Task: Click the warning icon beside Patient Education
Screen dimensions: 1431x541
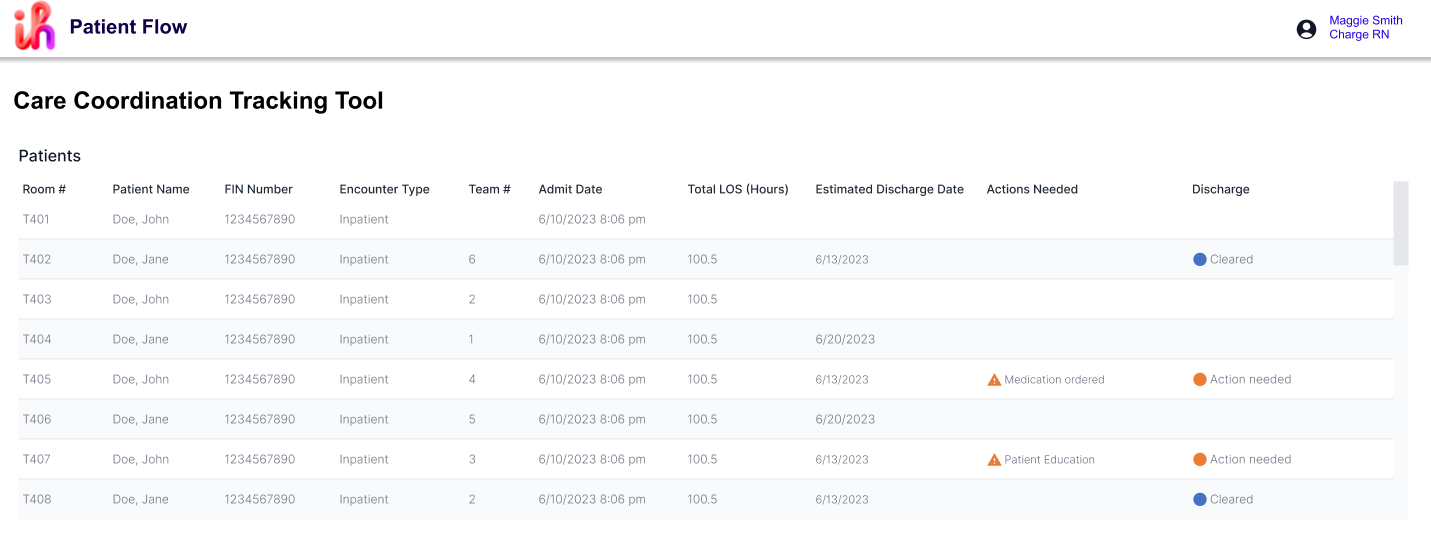Action: coord(994,460)
